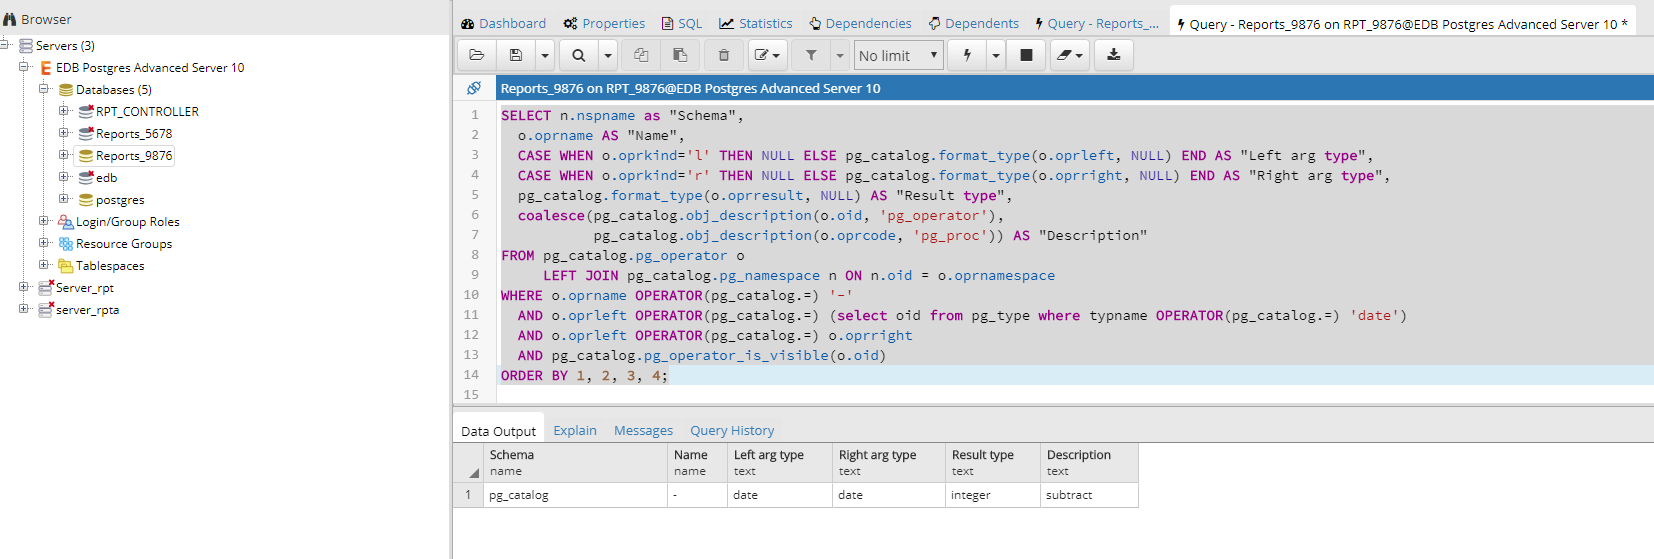
Task: Click the Download as CSV icon
Action: point(1113,55)
